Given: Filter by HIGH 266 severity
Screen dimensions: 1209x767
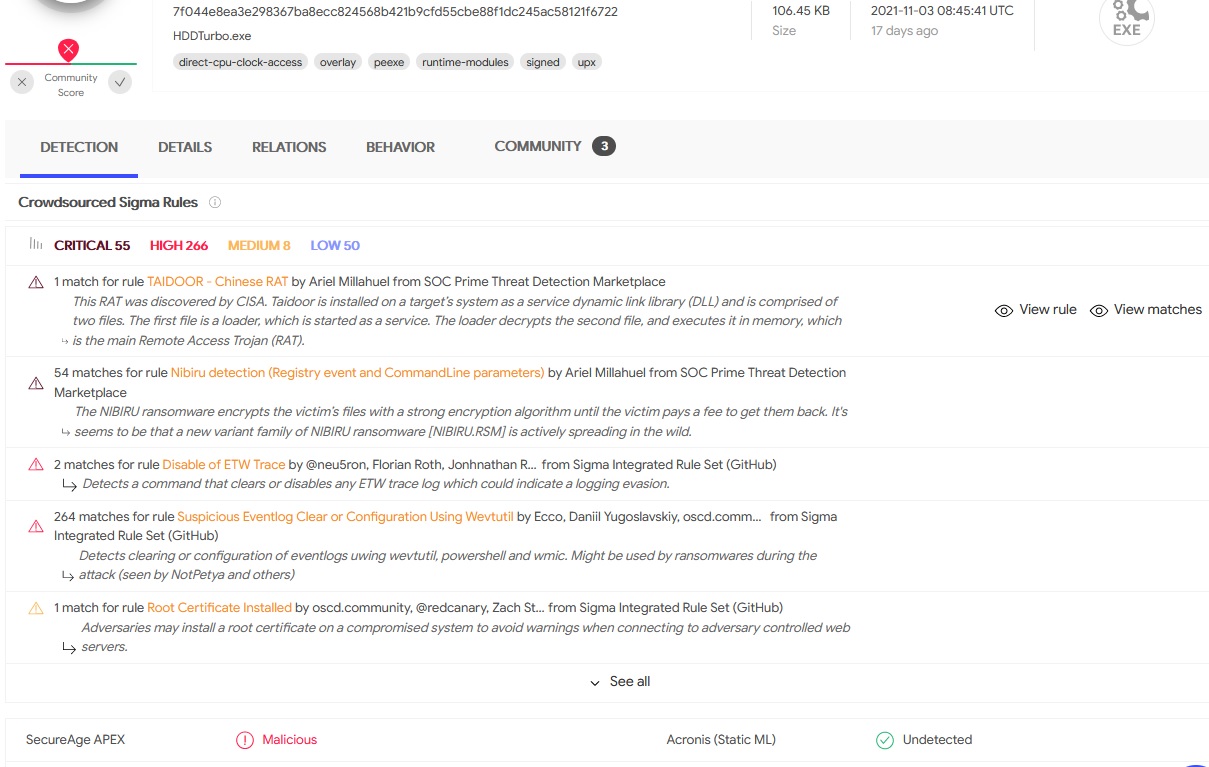Looking at the screenshot, I should click(179, 245).
